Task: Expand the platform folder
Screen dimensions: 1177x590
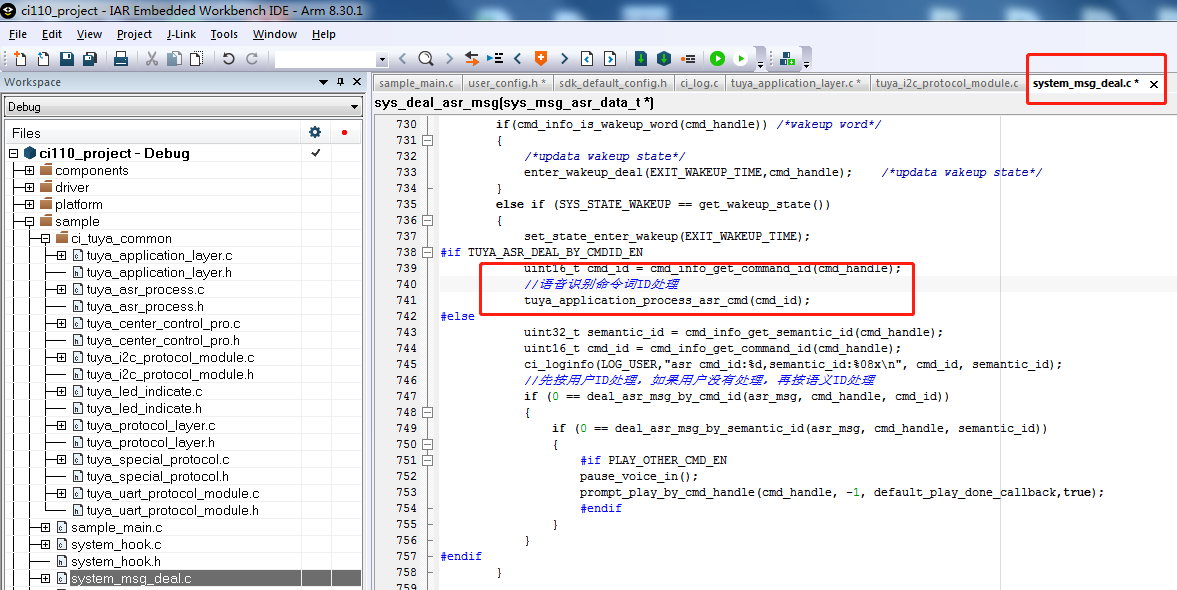Action: 29,204
